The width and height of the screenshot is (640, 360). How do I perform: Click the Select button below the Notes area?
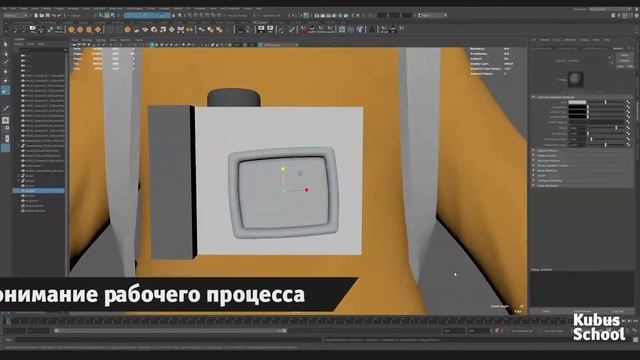coord(547,311)
